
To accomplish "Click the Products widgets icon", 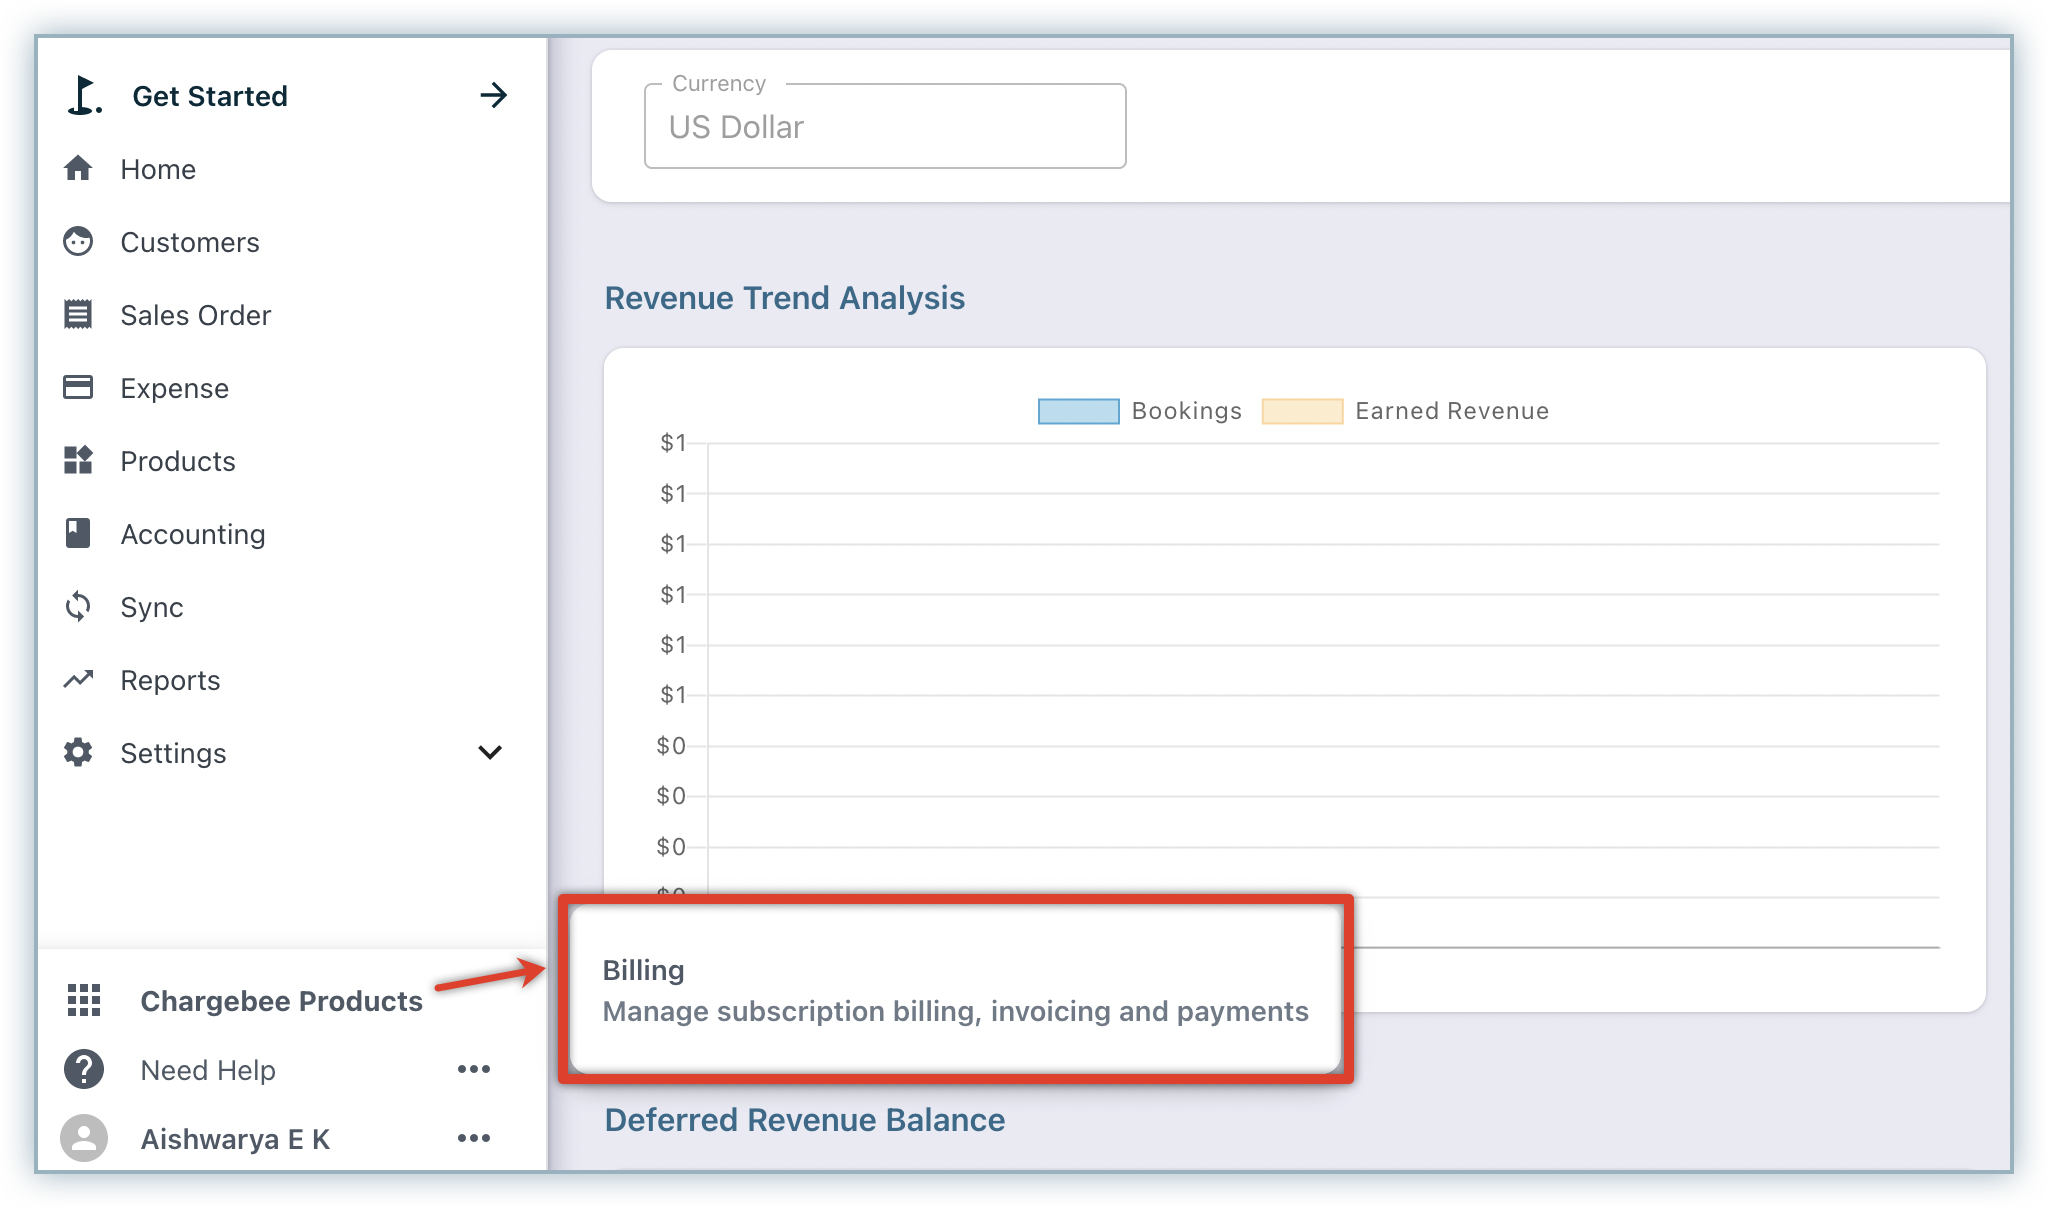I will tap(78, 461).
